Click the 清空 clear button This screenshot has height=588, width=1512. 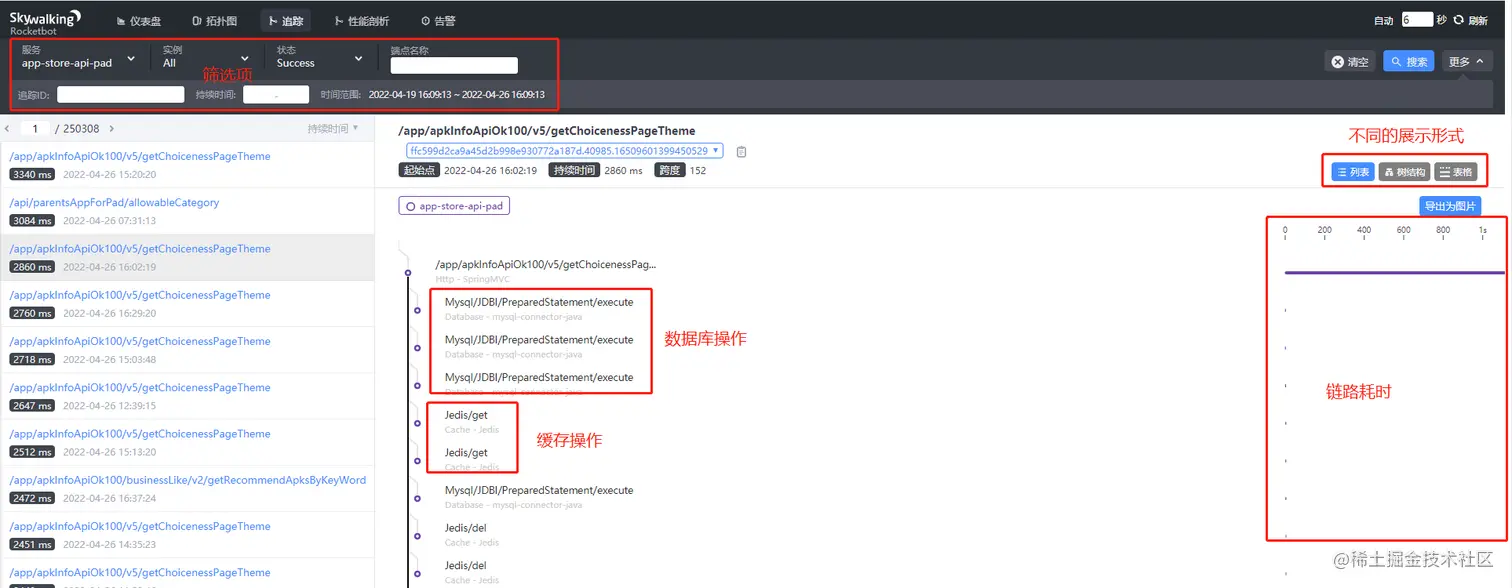[x=1349, y=62]
